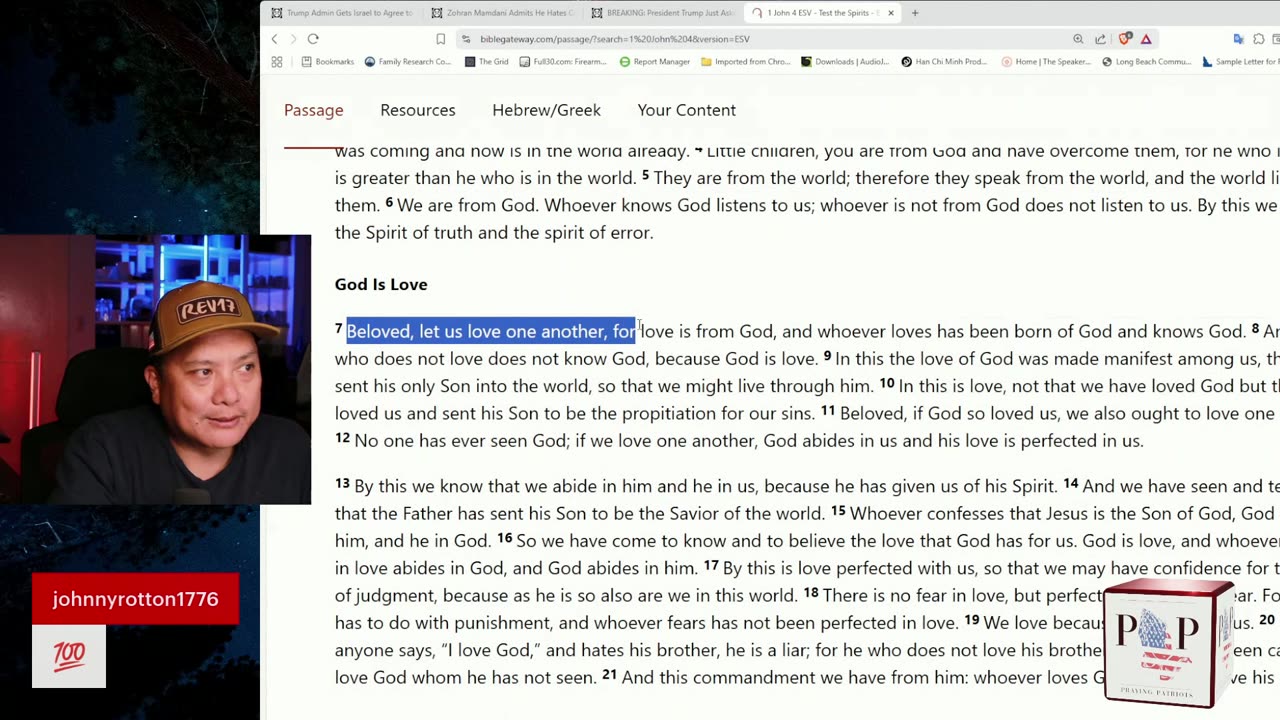Click the johnnyrotton1776 red banner
This screenshot has width=1280, height=720.
(135, 599)
